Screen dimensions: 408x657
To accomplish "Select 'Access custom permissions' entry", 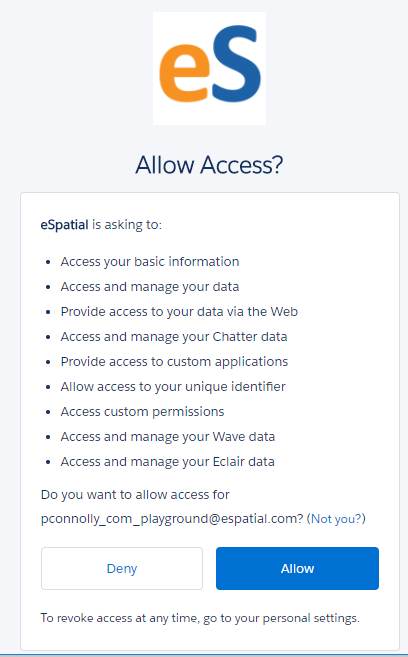I will (x=142, y=411).
